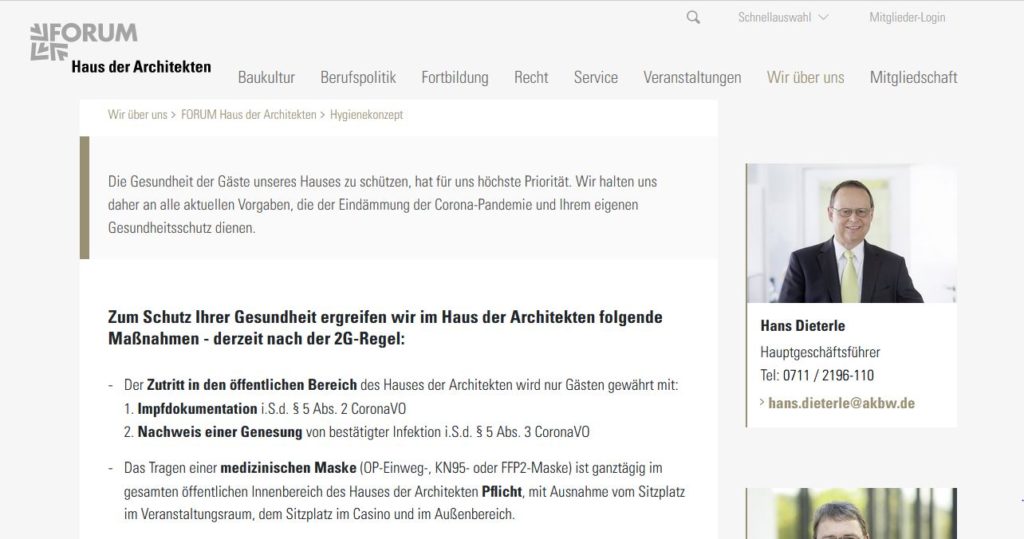Go to the Mitgliedschaft menu
Image resolution: width=1024 pixels, height=539 pixels.
[913, 77]
